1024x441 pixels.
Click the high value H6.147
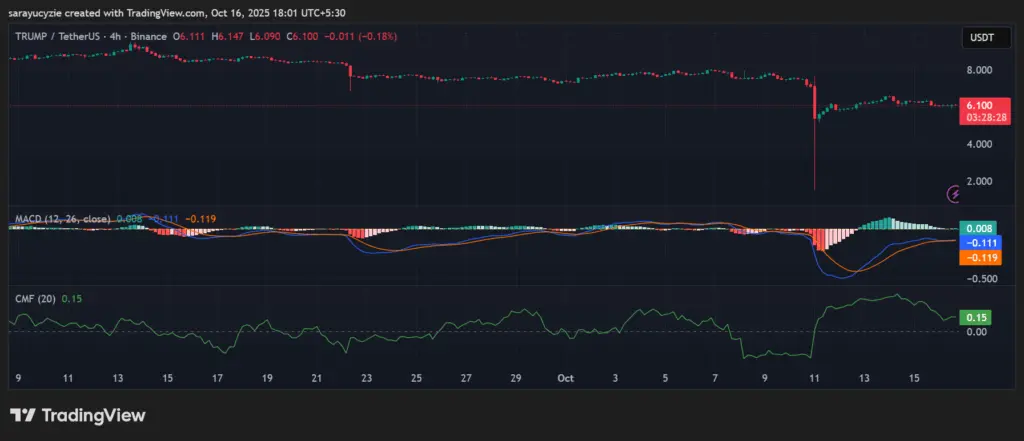(x=227, y=37)
